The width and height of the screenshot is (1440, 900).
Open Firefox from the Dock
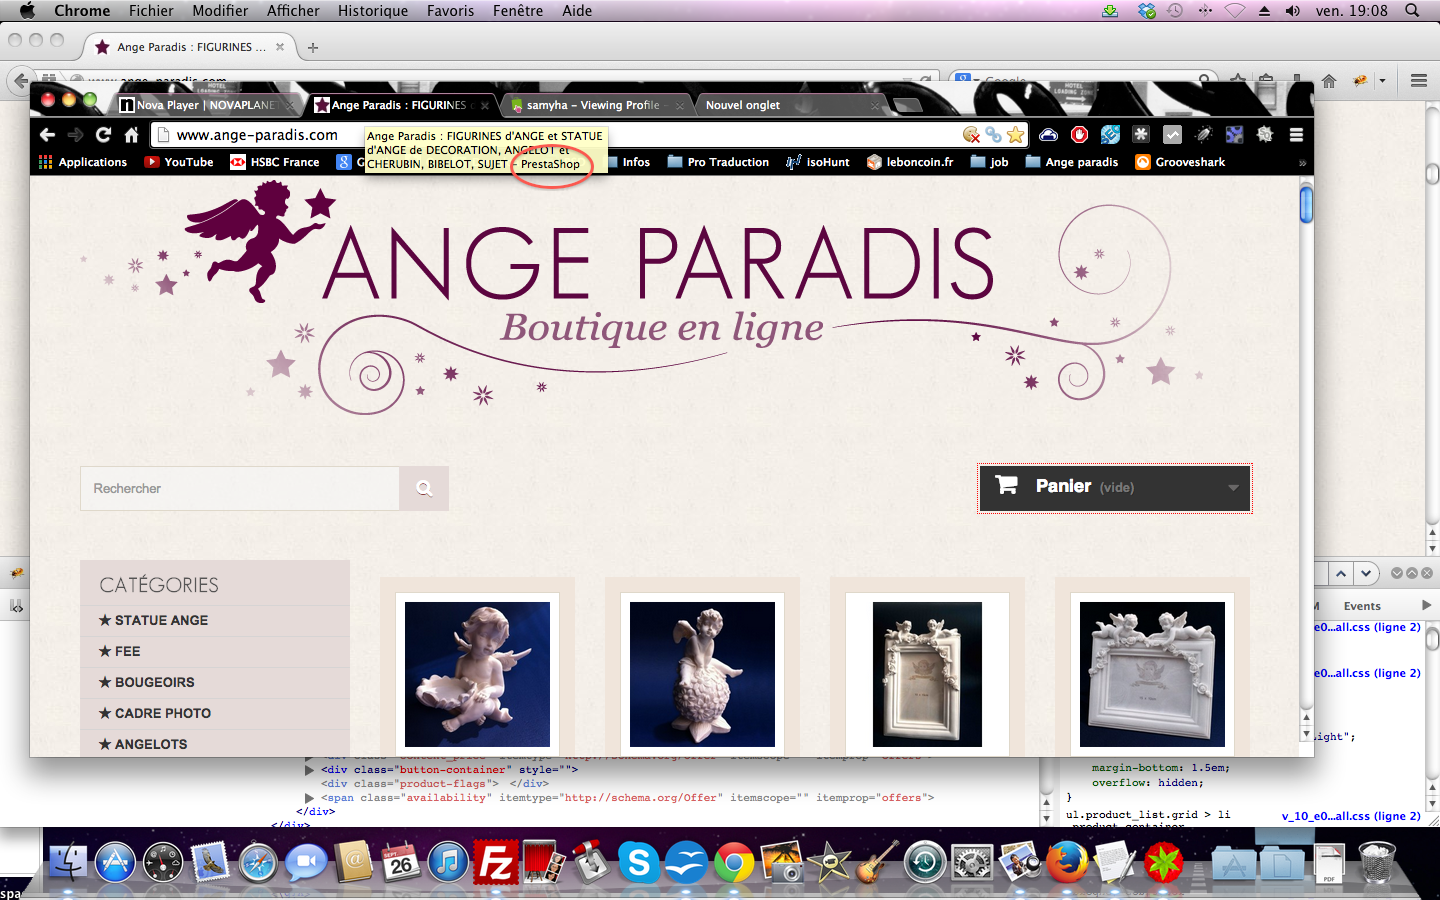pyautogui.click(x=1067, y=862)
